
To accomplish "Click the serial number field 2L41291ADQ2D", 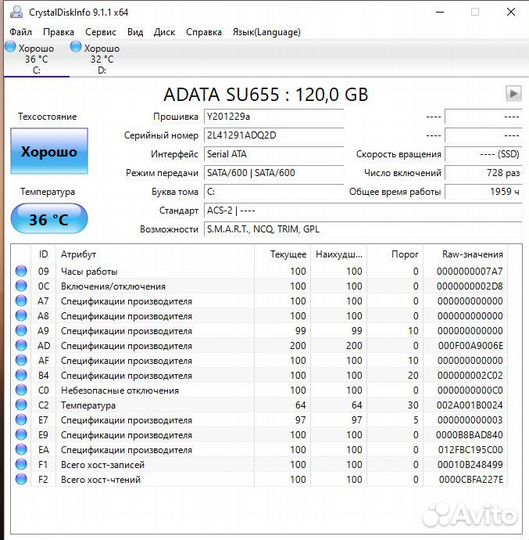I will [274, 135].
